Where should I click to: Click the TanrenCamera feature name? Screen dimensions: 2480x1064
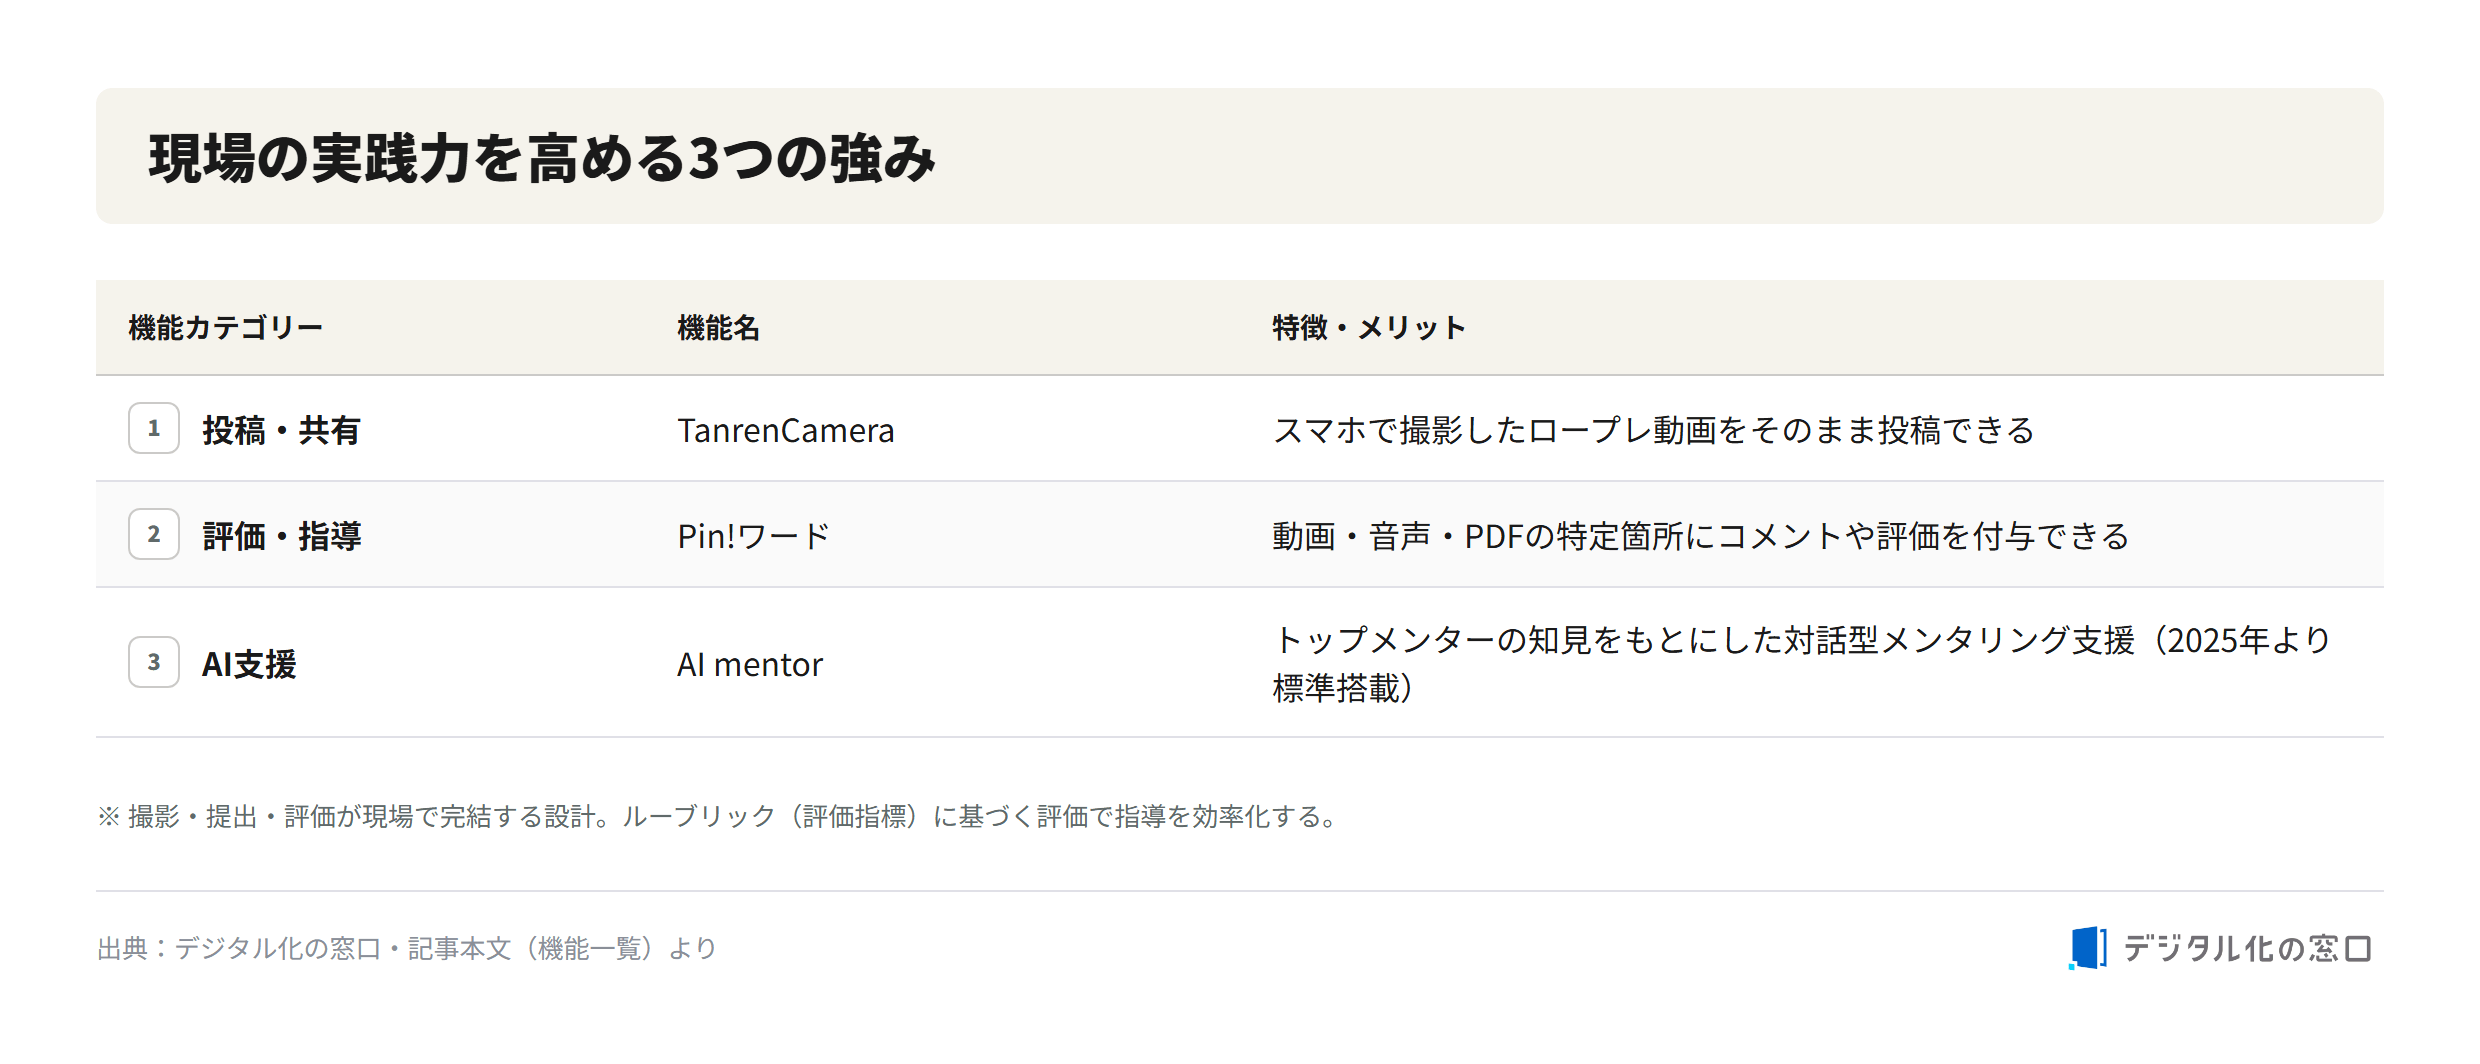tap(786, 430)
